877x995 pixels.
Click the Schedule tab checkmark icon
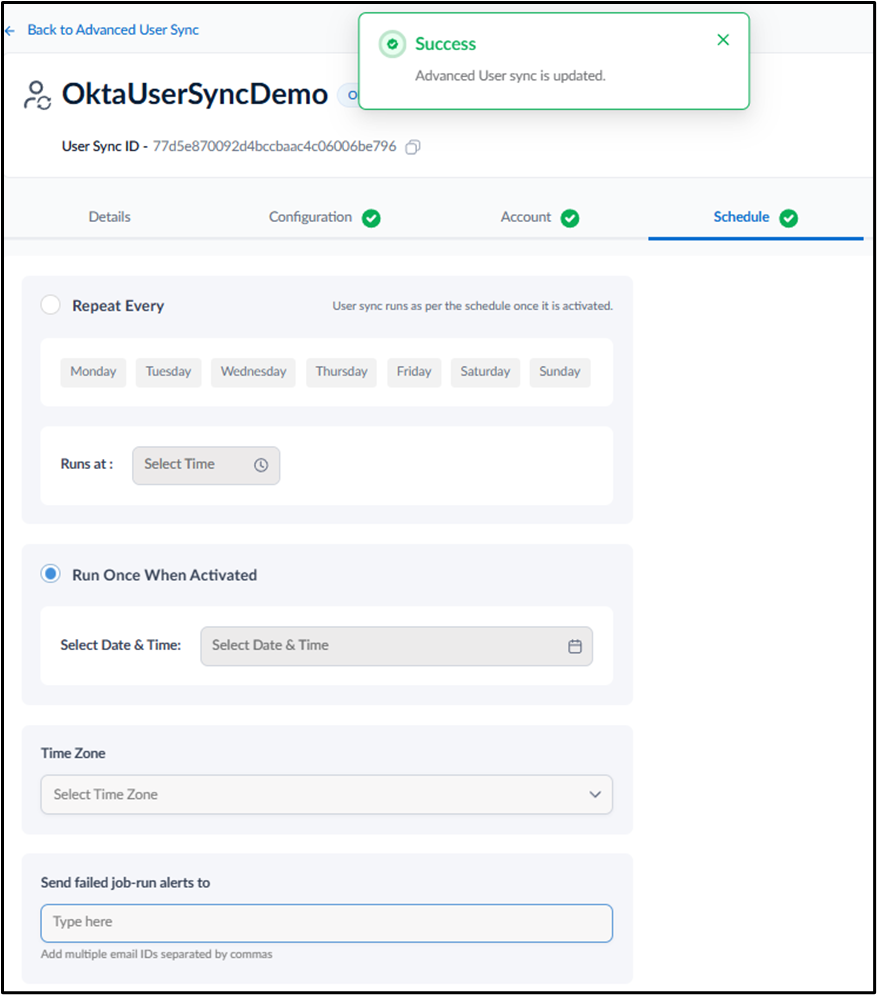[789, 218]
